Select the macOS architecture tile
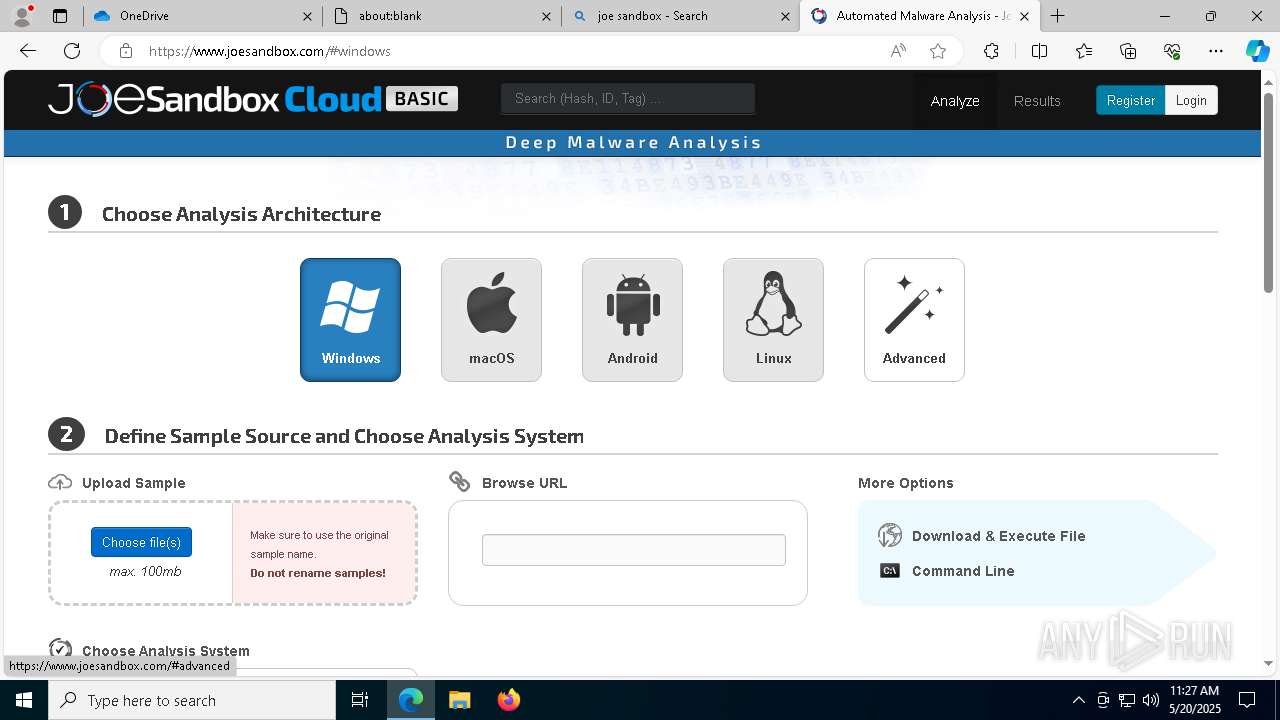This screenshot has height=720, width=1280. (x=491, y=320)
